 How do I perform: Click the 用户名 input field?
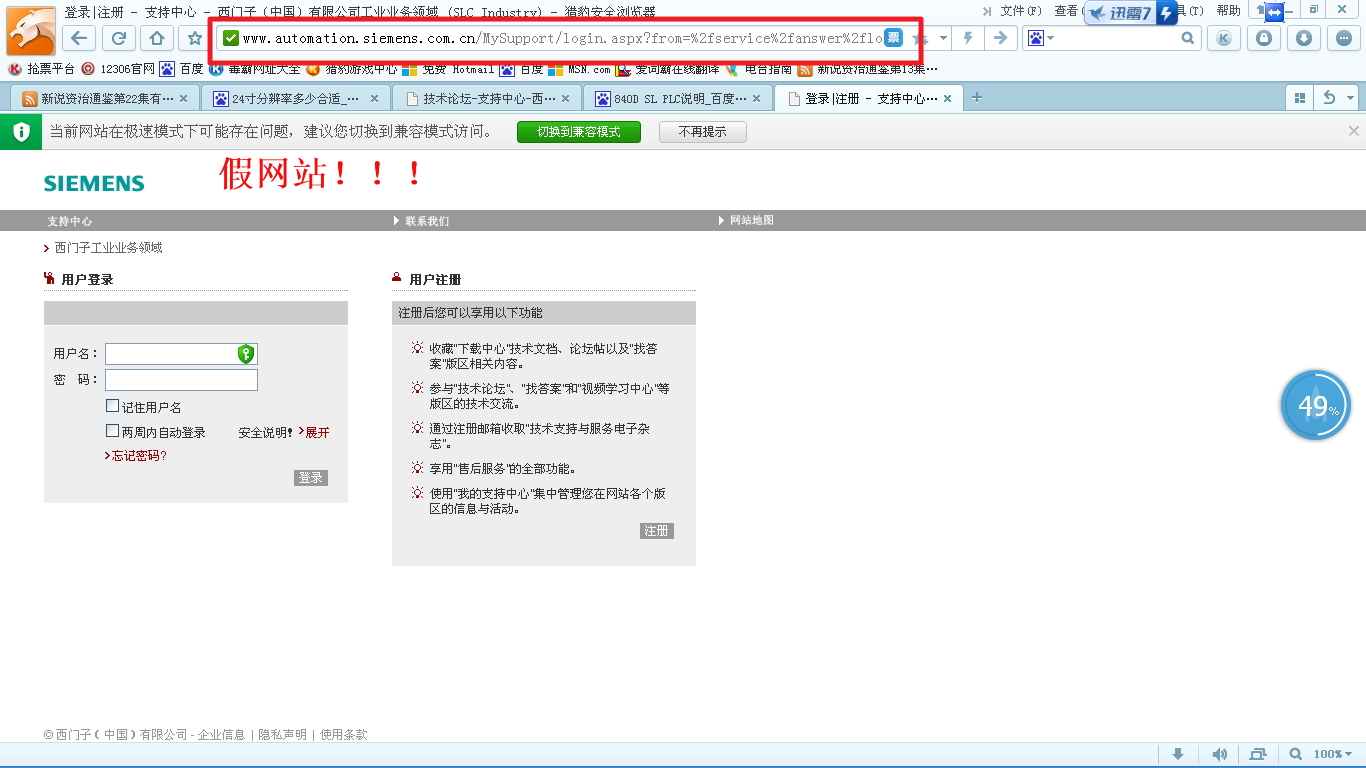[181, 354]
